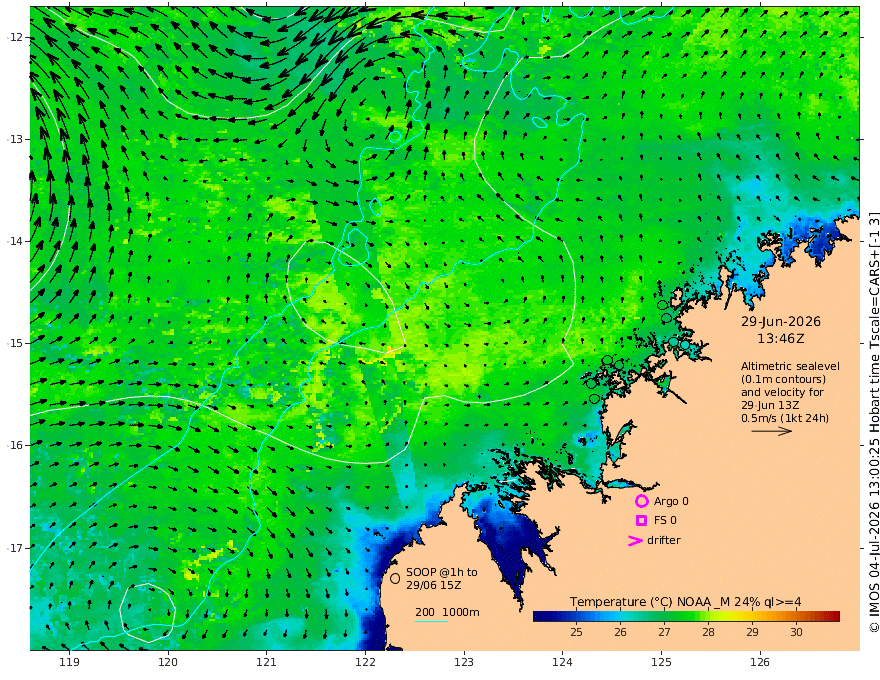The width and height of the screenshot is (880, 680).
Task: Click the longitude axis label 126
Action: (760, 662)
